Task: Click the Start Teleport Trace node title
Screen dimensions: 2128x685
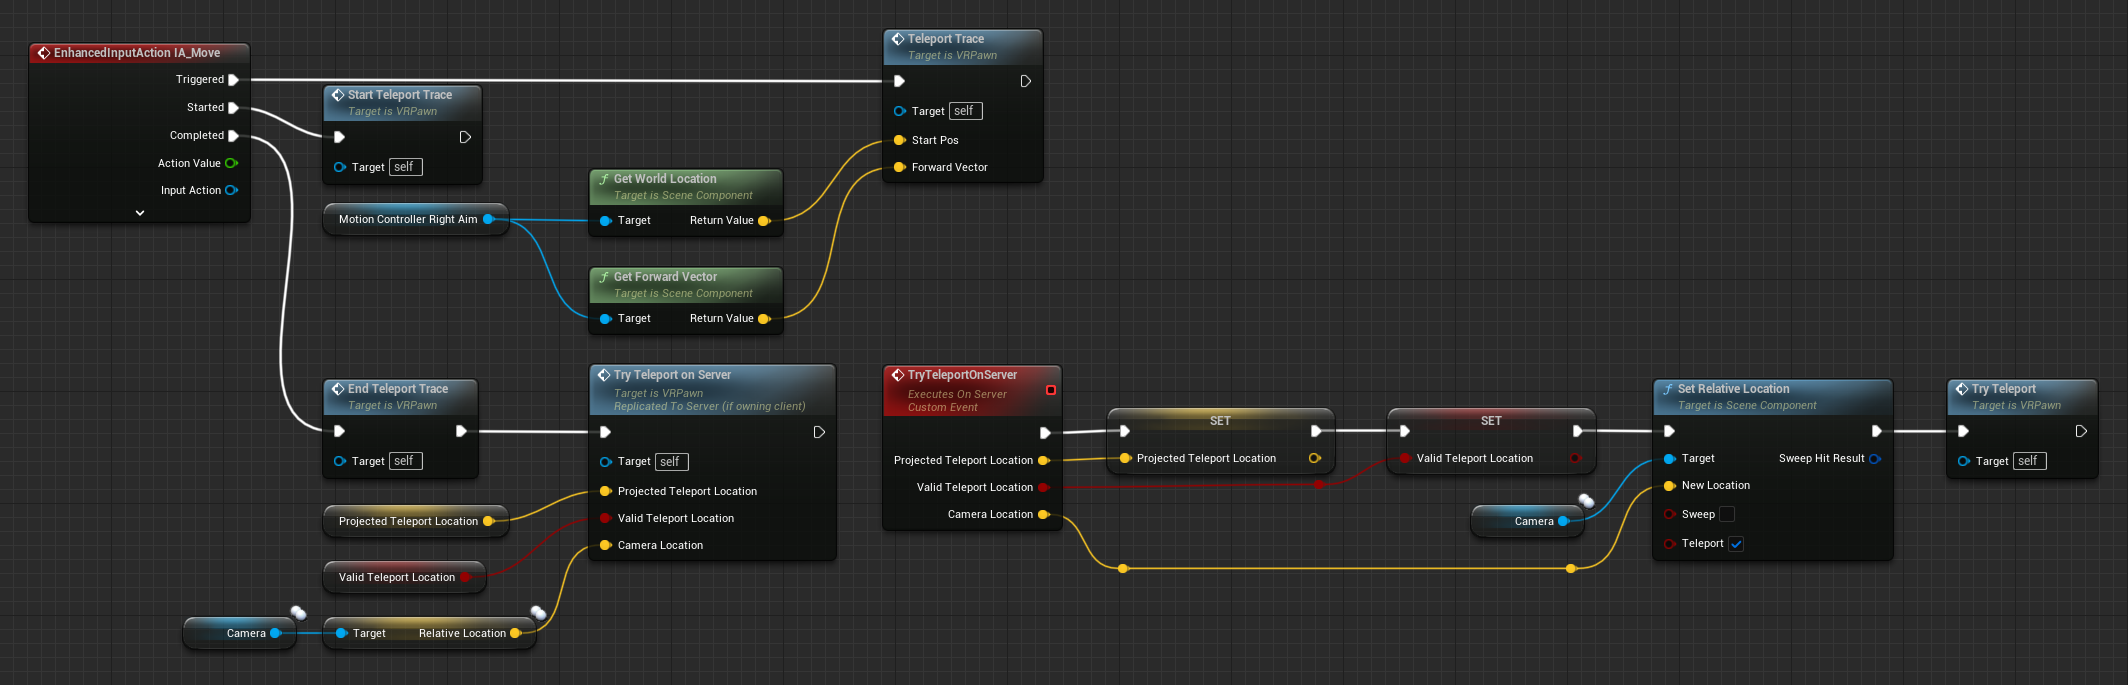Action: pos(400,95)
